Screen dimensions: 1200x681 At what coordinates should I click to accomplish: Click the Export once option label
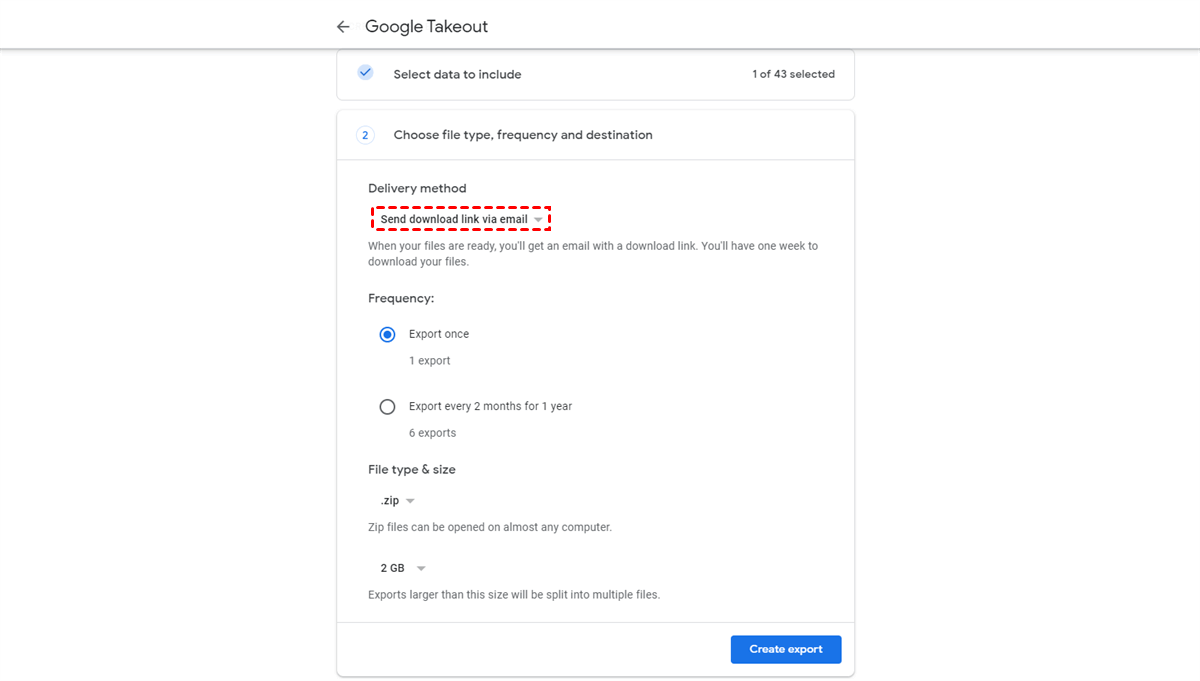439,333
